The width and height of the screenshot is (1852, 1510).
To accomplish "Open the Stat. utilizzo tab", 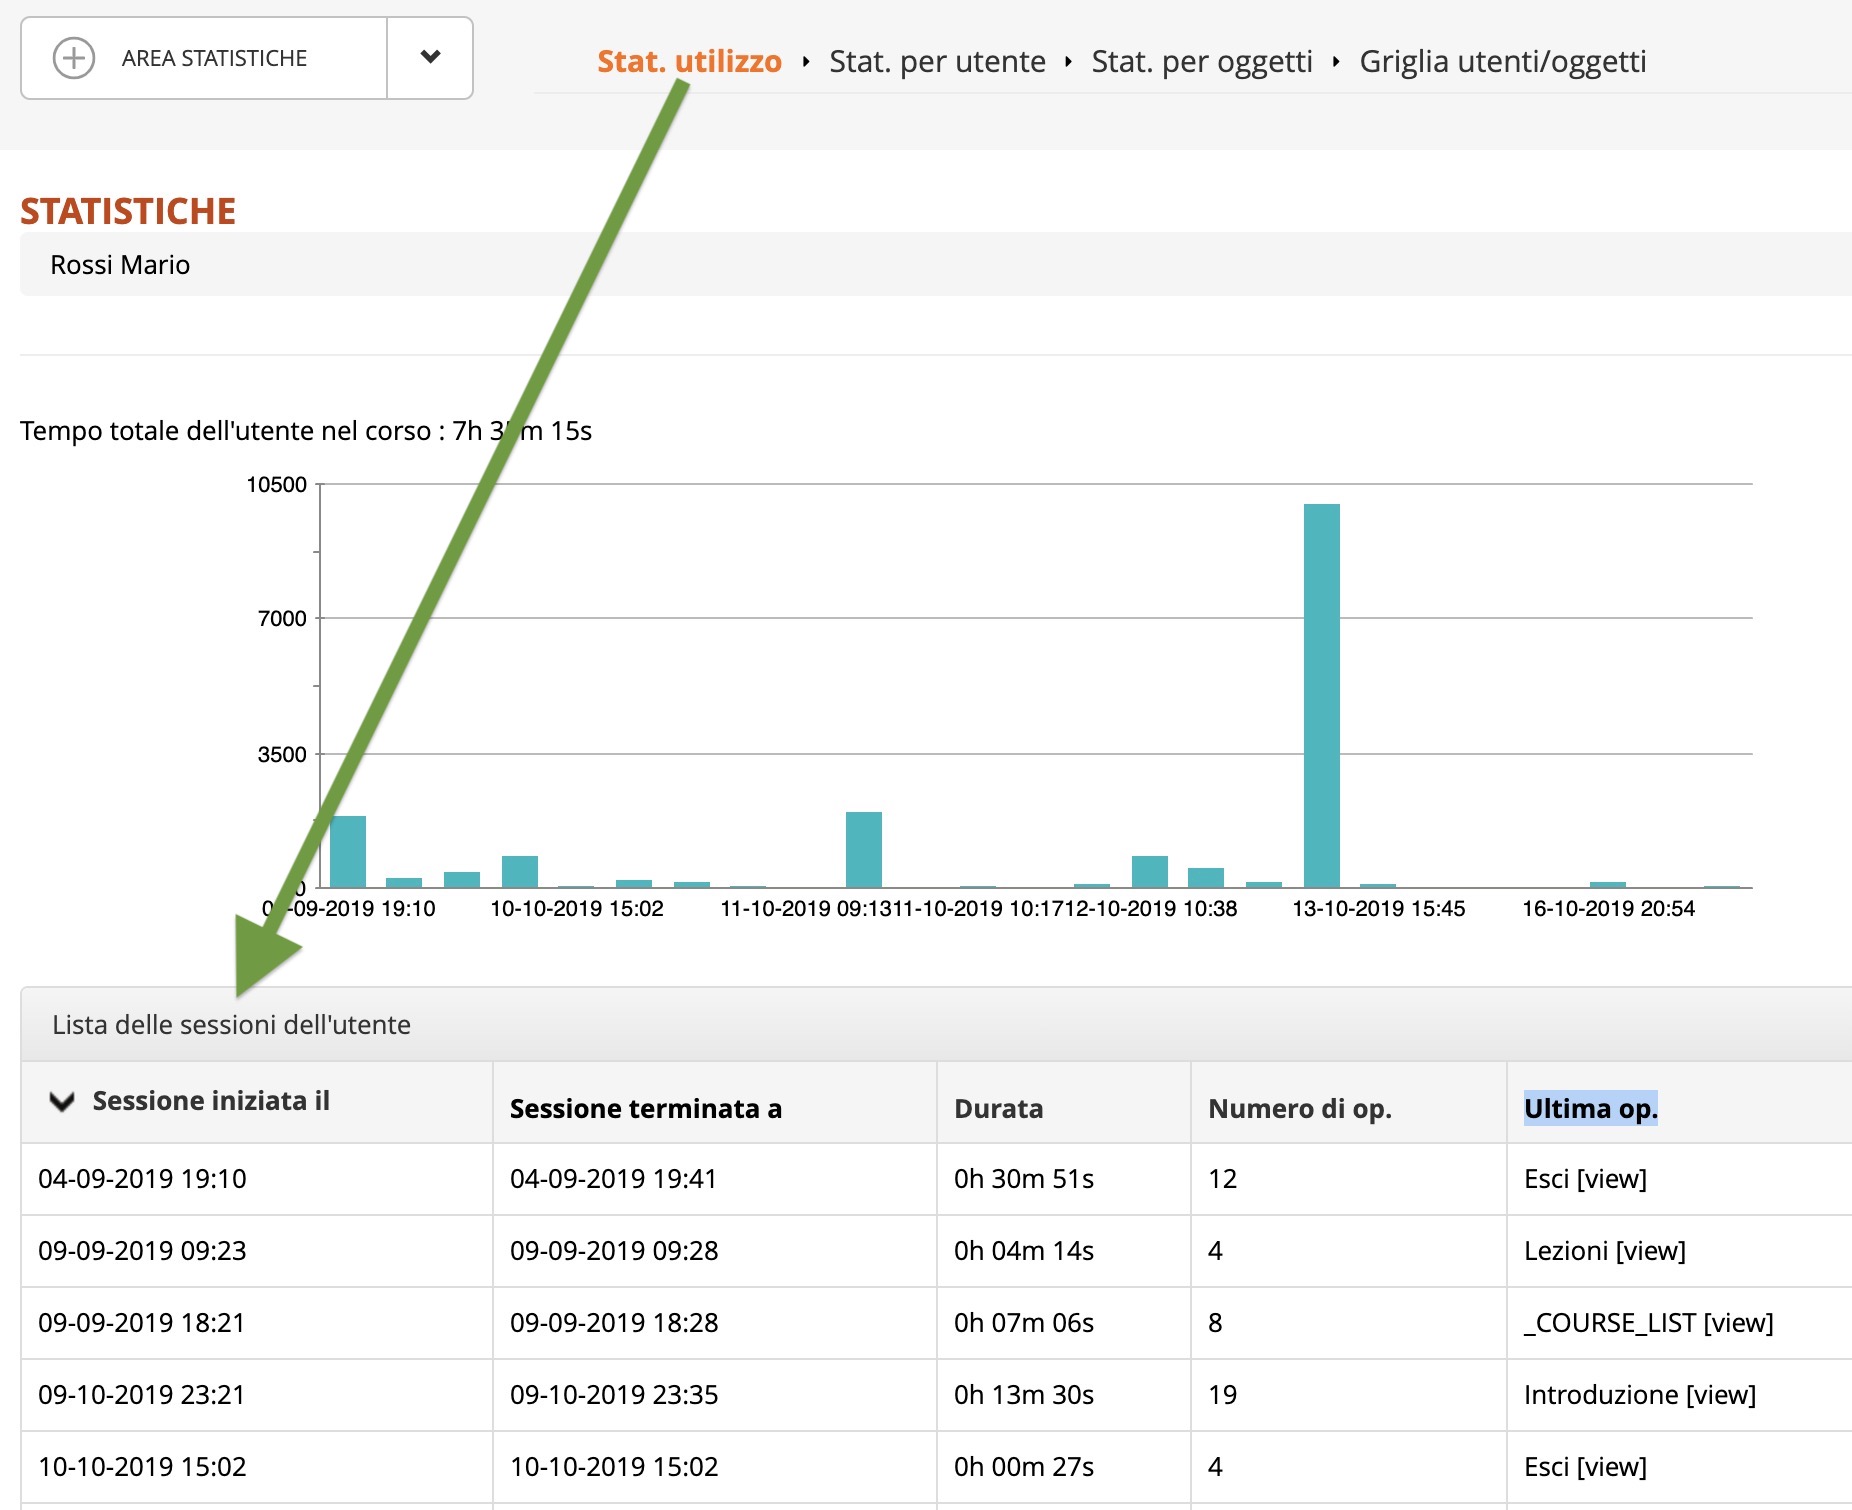I will tap(688, 62).
